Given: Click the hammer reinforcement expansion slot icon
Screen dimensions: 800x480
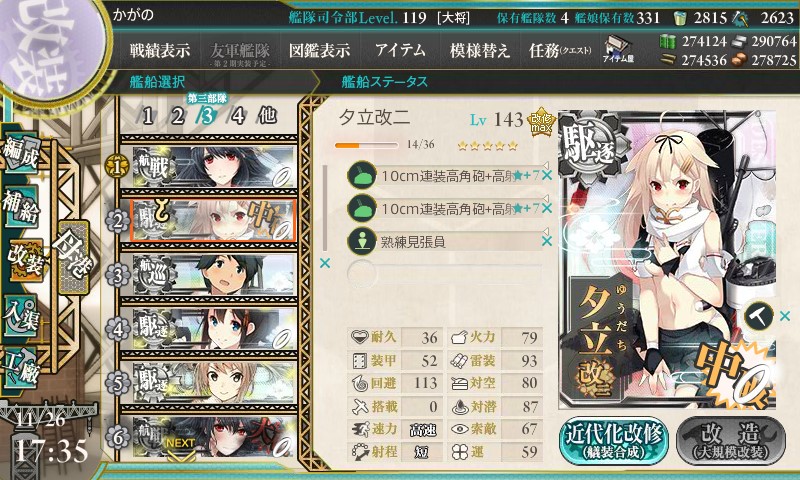Looking at the screenshot, I should point(758,316).
